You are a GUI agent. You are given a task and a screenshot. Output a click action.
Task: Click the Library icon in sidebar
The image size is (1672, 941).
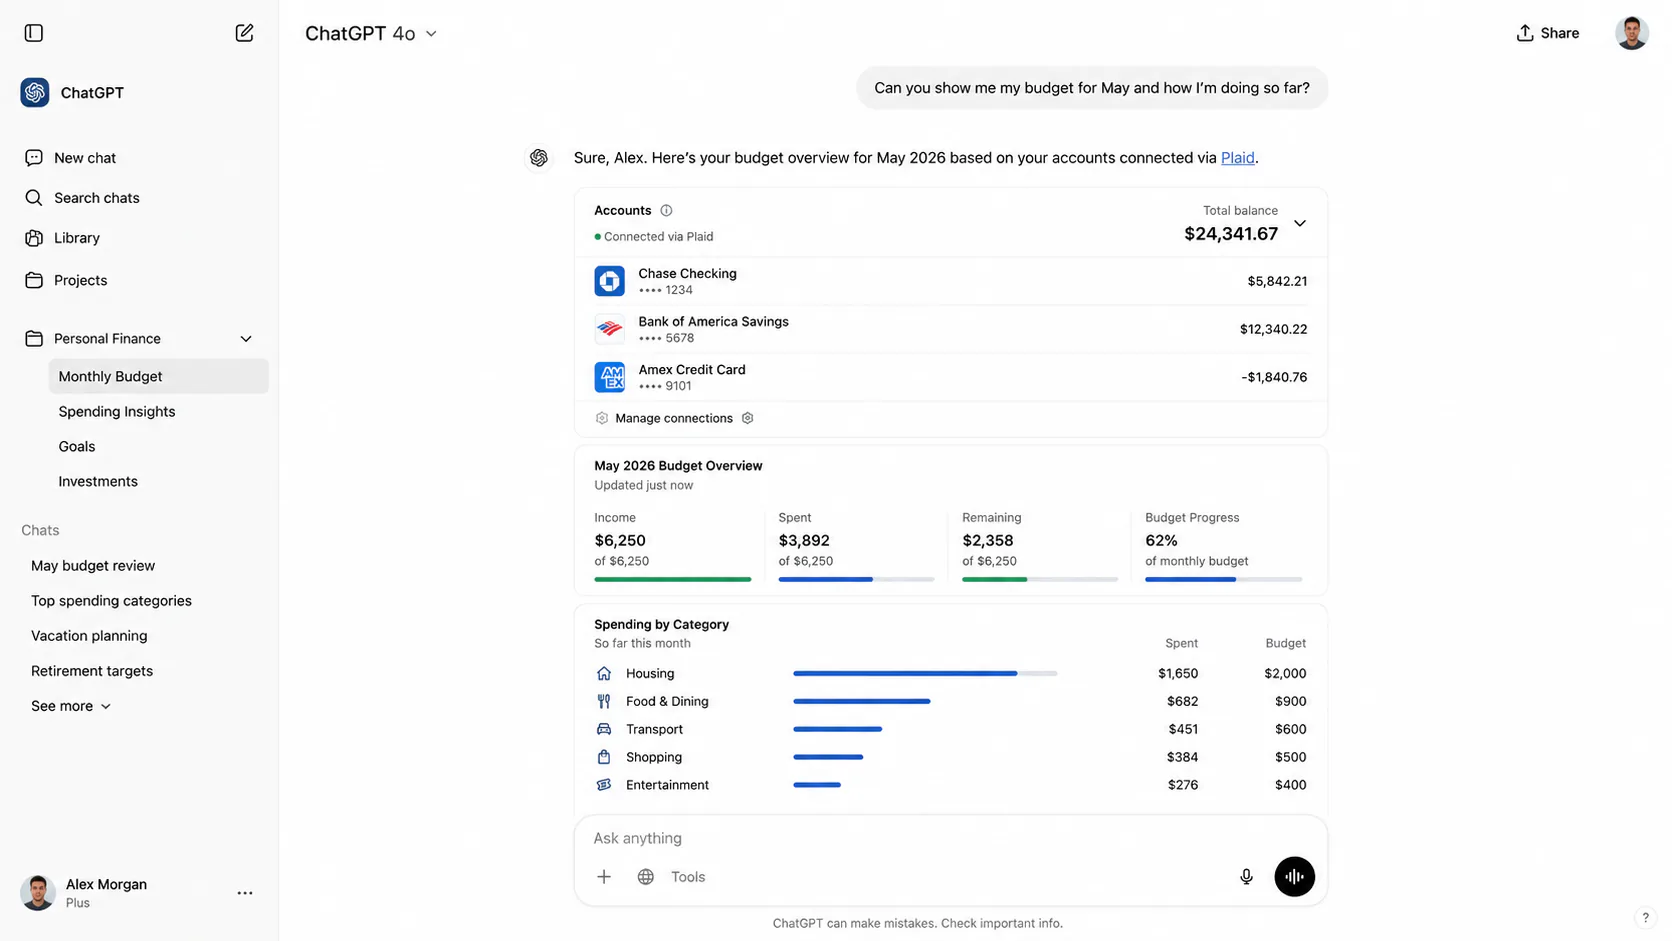click(x=34, y=238)
